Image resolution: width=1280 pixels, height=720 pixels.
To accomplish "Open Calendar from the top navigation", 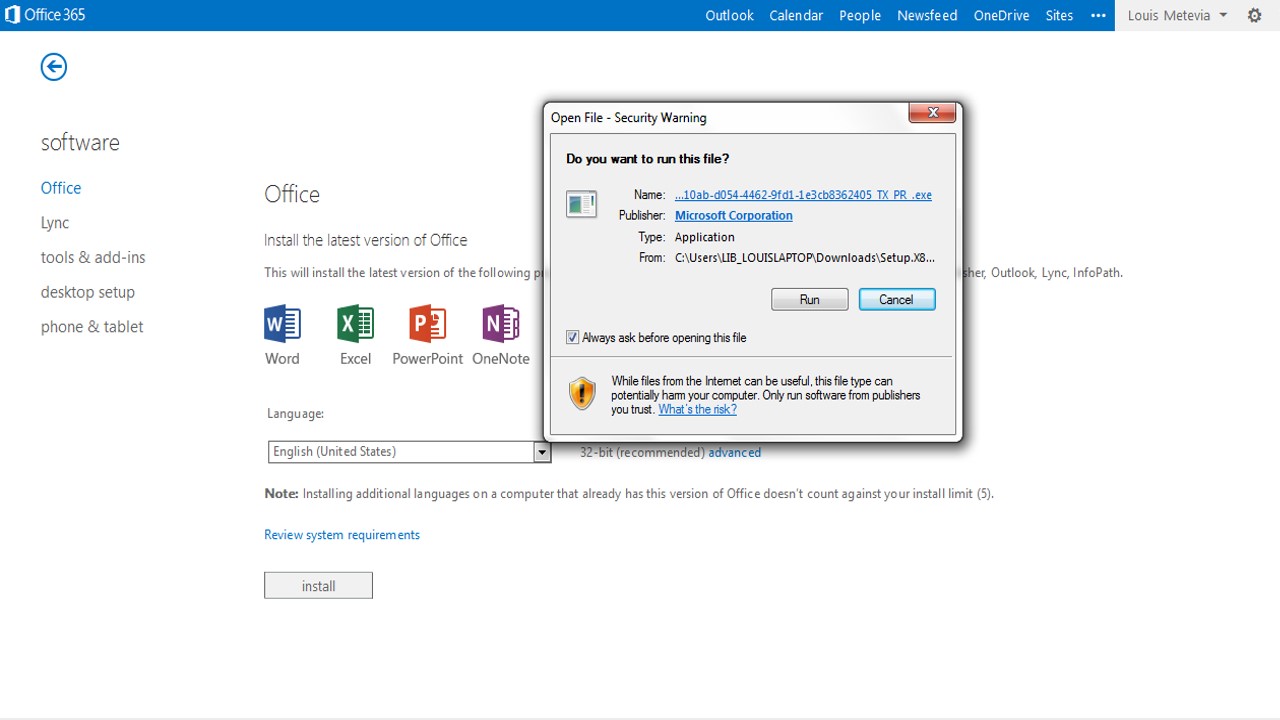I will [796, 15].
